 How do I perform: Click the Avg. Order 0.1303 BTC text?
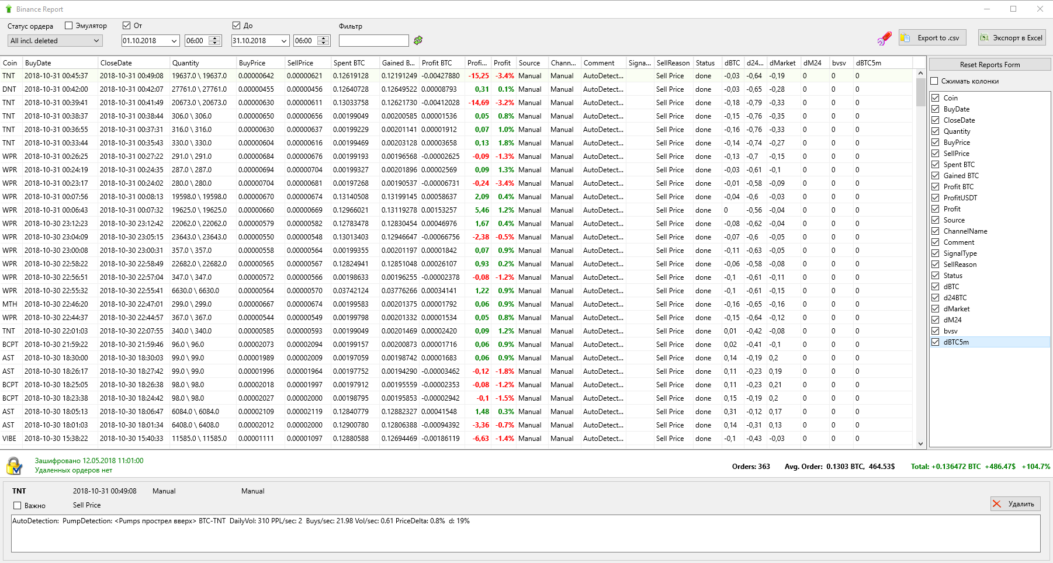pyautogui.click(x=840, y=466)
